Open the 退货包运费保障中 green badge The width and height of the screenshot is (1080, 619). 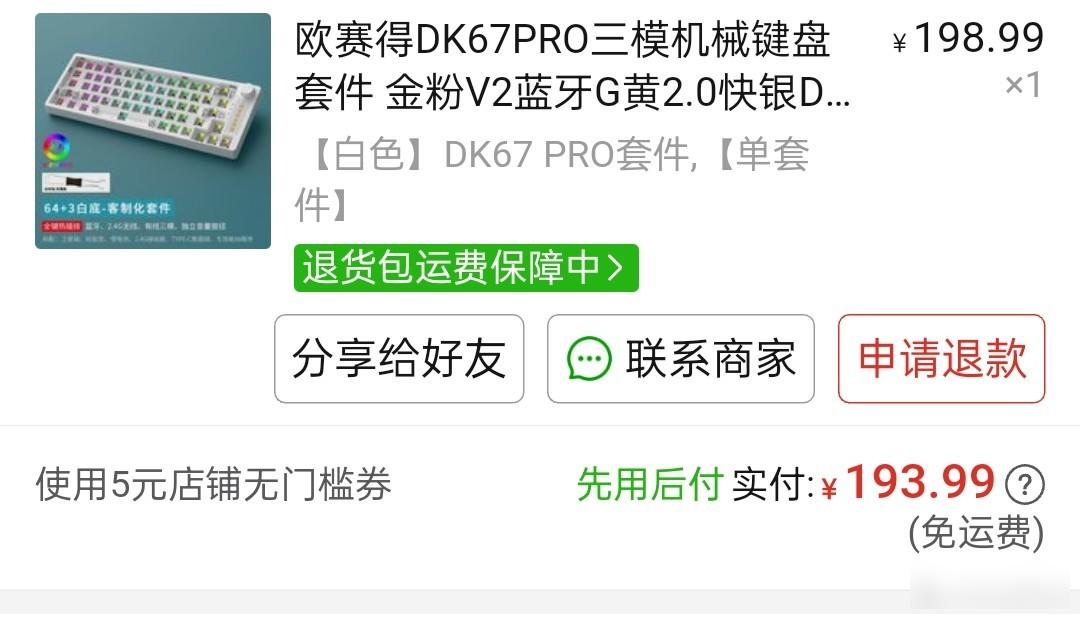[466, 268]
